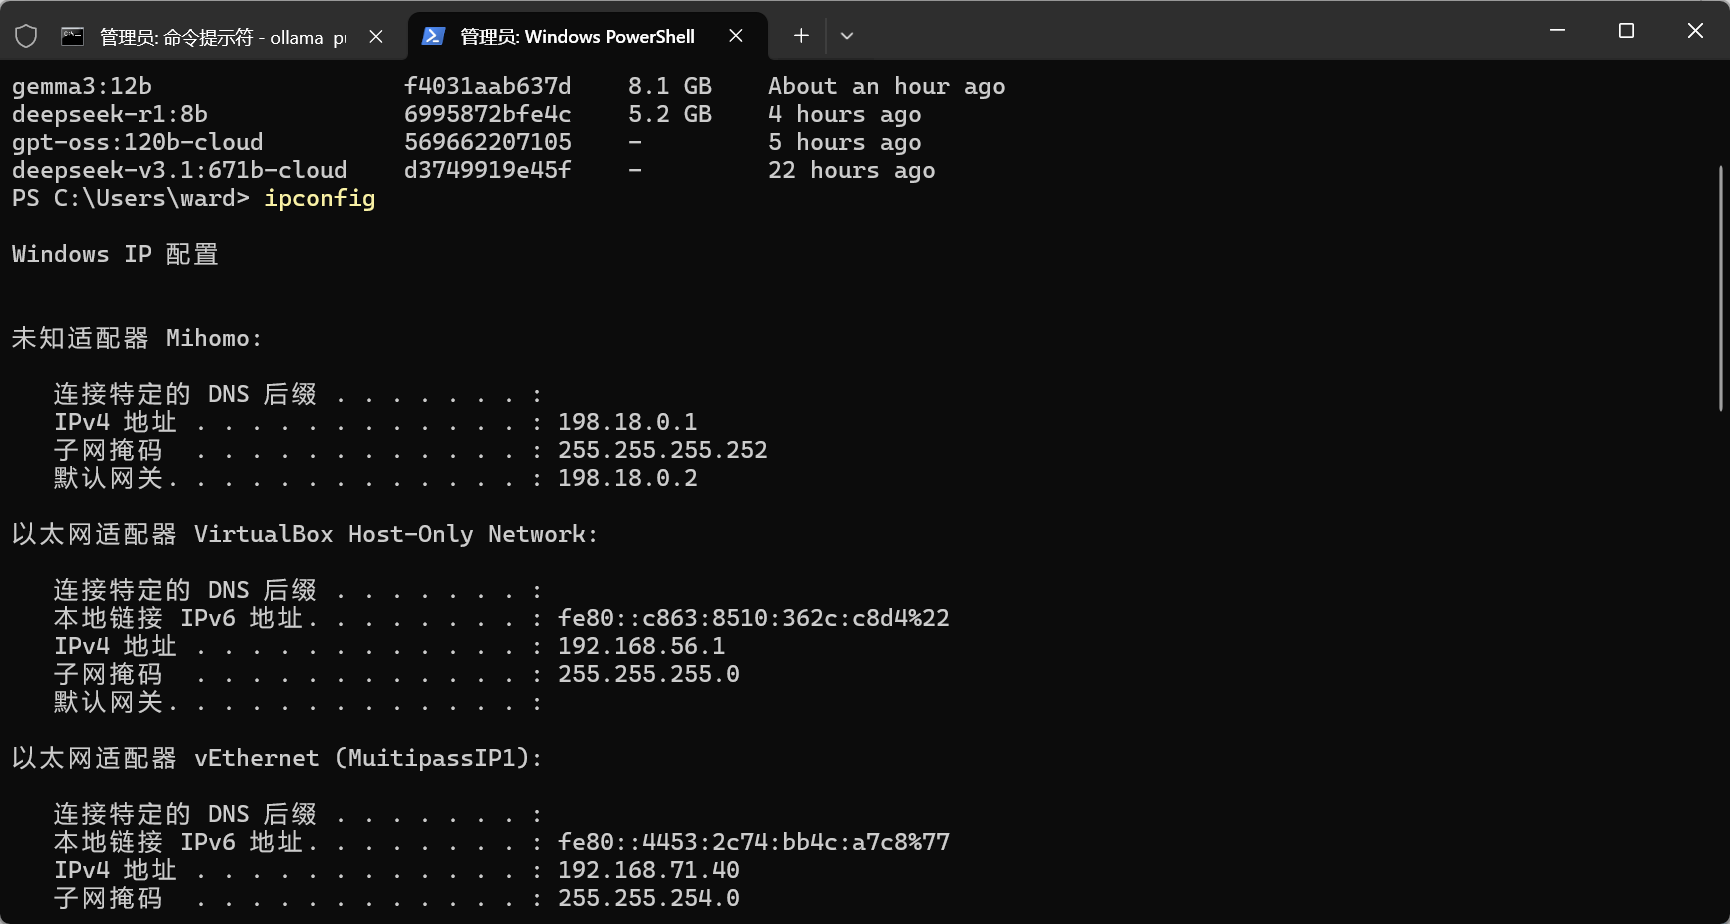Click the vEthernet IPv4 address 192.168.71.40

pos(648,870)
